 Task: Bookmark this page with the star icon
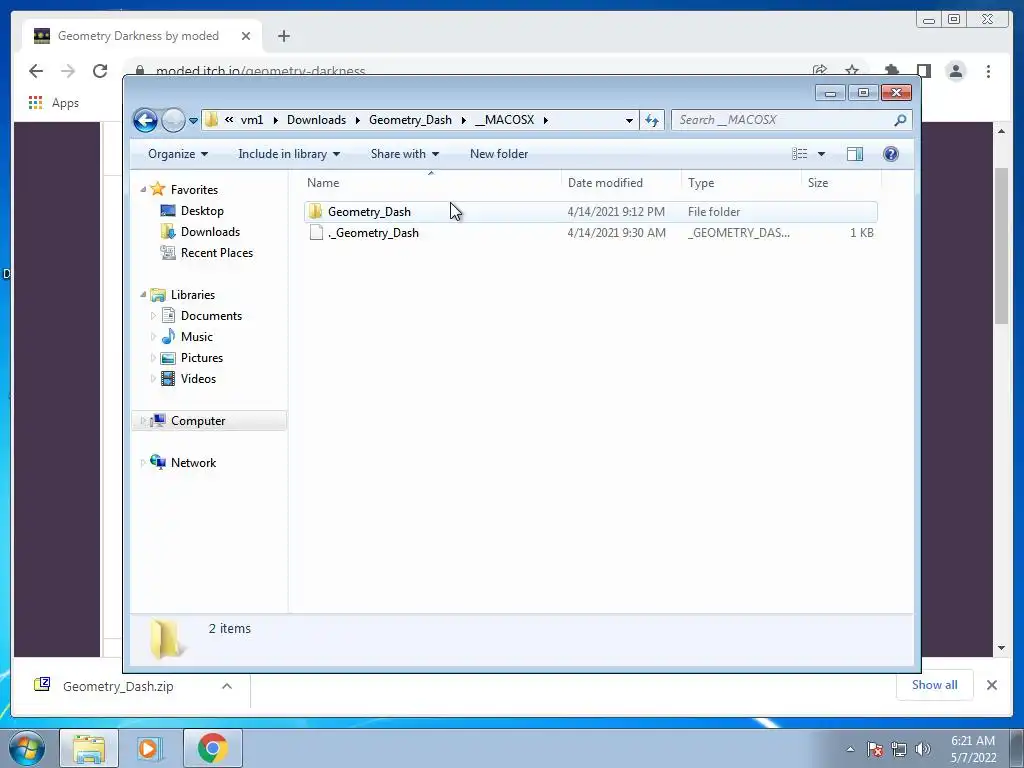[x=852, y=70]
